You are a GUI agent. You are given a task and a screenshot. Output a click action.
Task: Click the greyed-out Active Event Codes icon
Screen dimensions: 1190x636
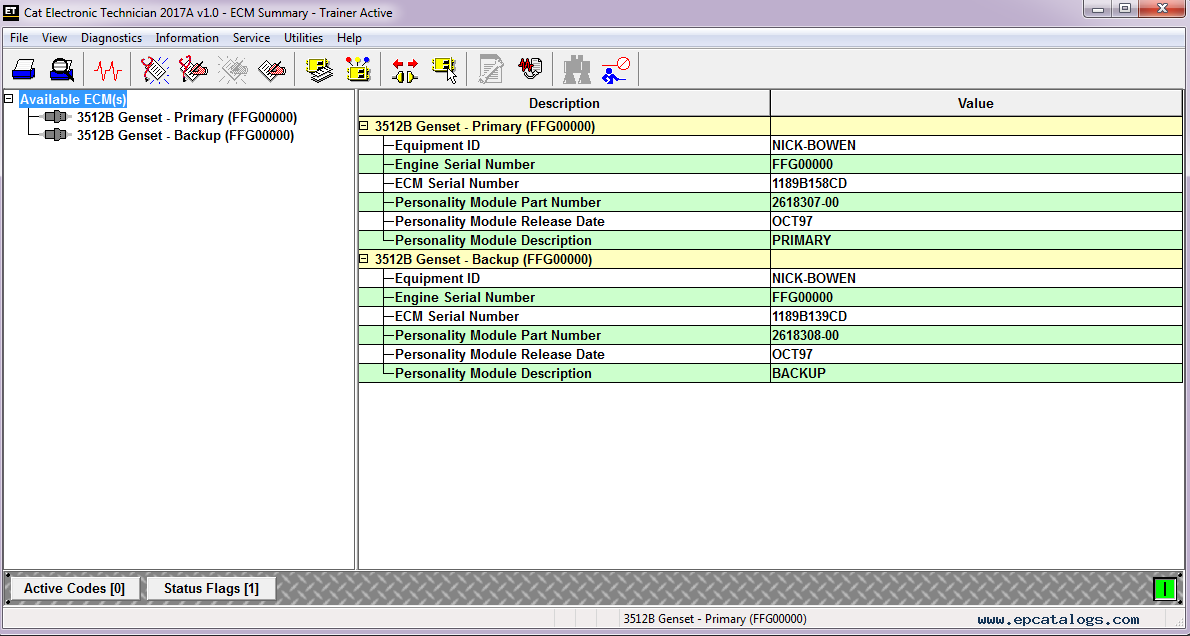232,71
